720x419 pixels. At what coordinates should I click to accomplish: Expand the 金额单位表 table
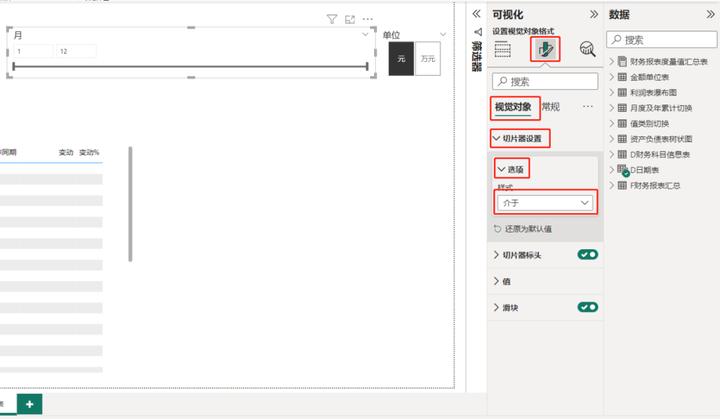612,77
